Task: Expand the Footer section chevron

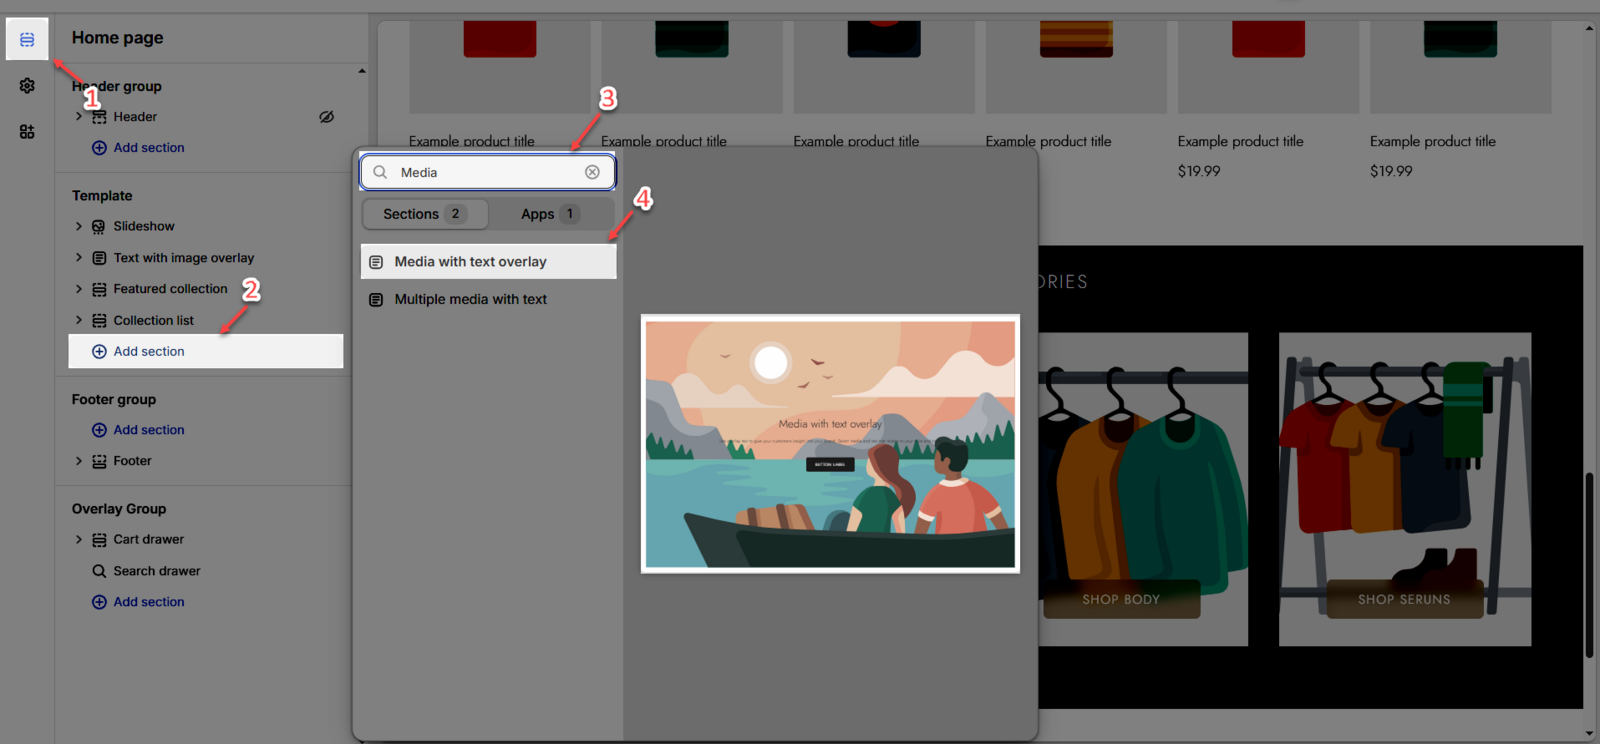Action: (x=79, y=461)
